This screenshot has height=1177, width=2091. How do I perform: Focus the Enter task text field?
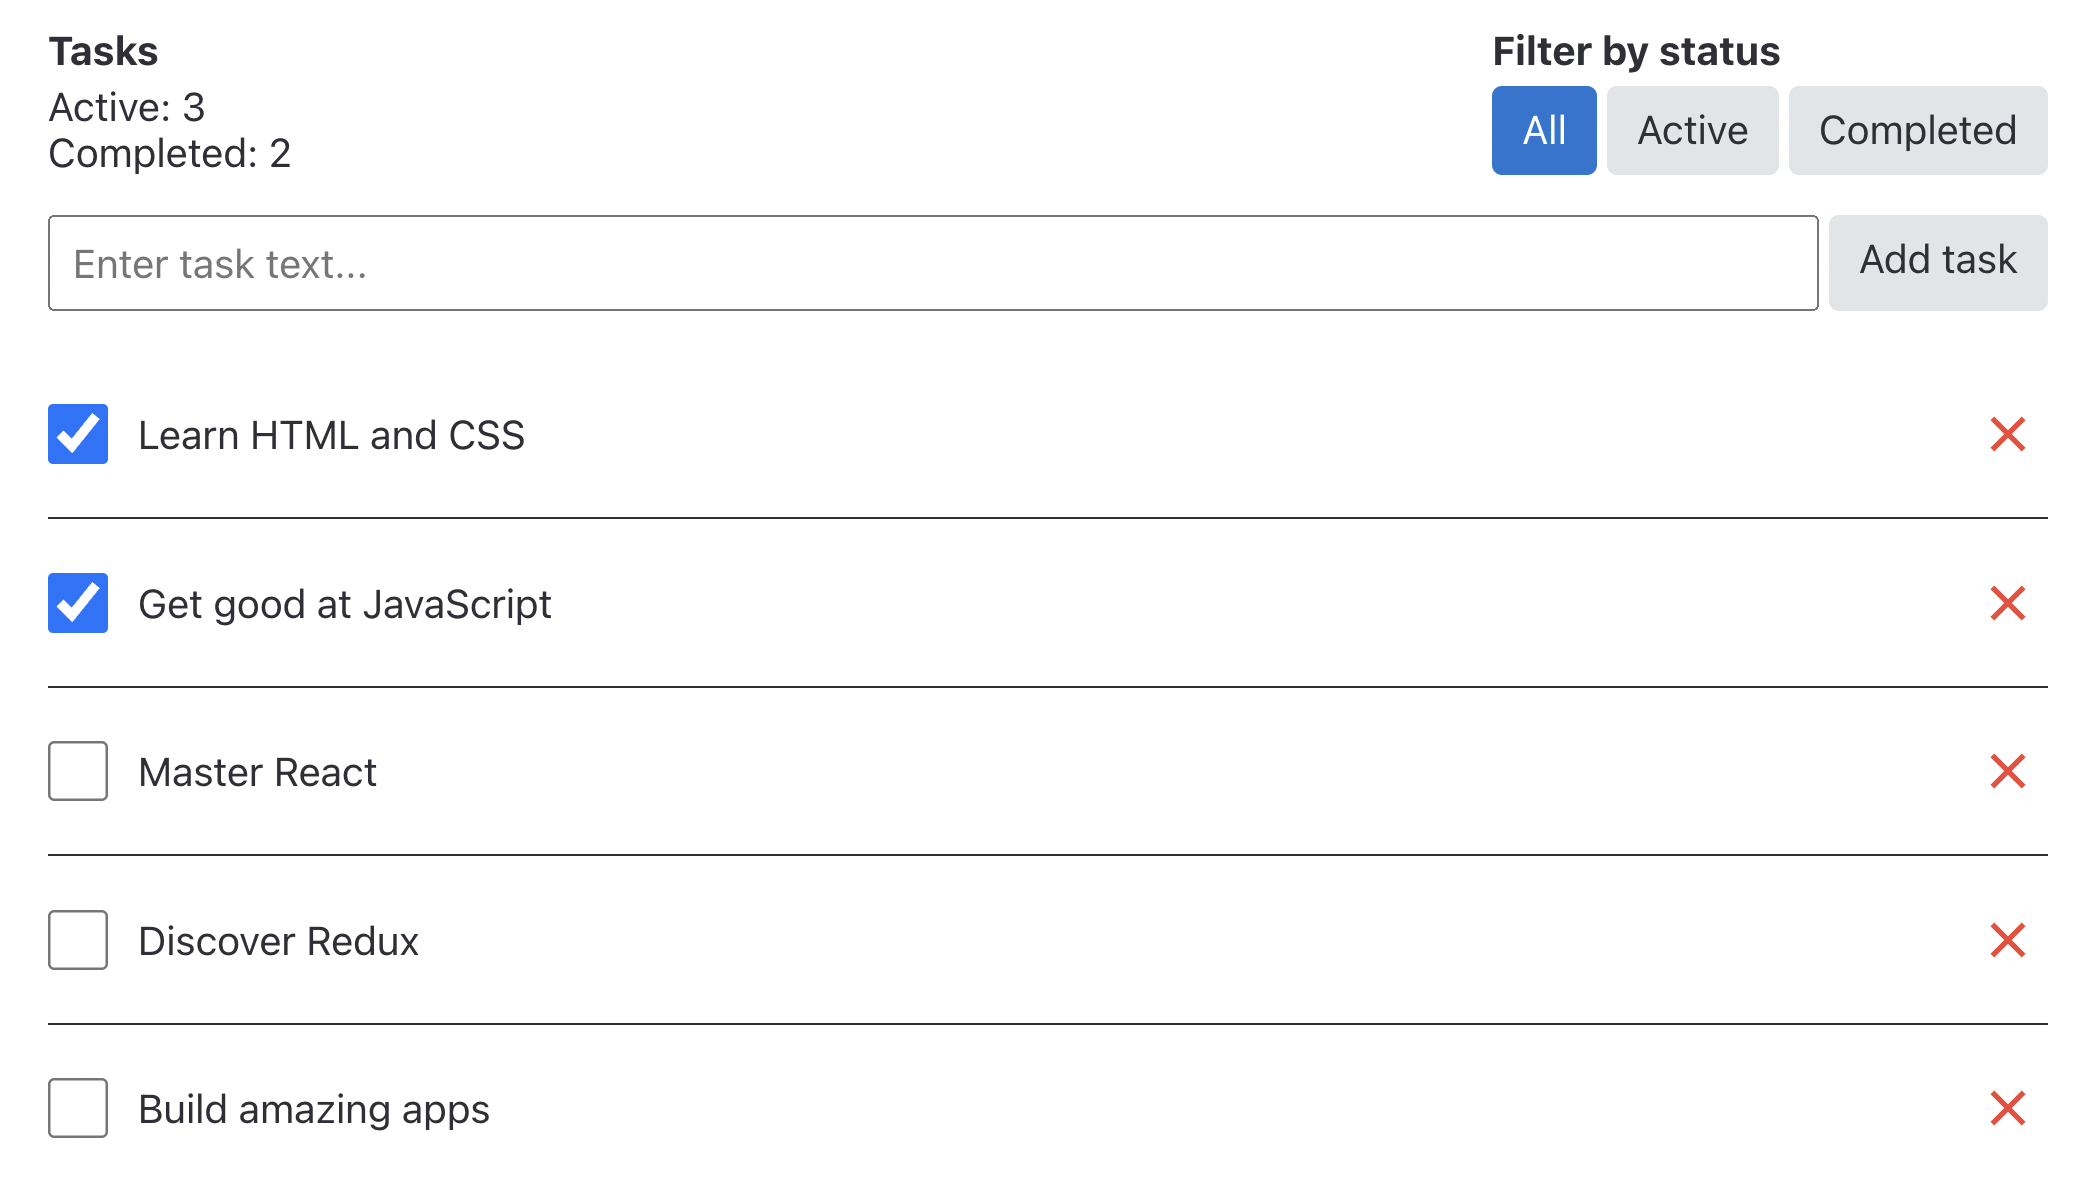[x=932, y=264]
